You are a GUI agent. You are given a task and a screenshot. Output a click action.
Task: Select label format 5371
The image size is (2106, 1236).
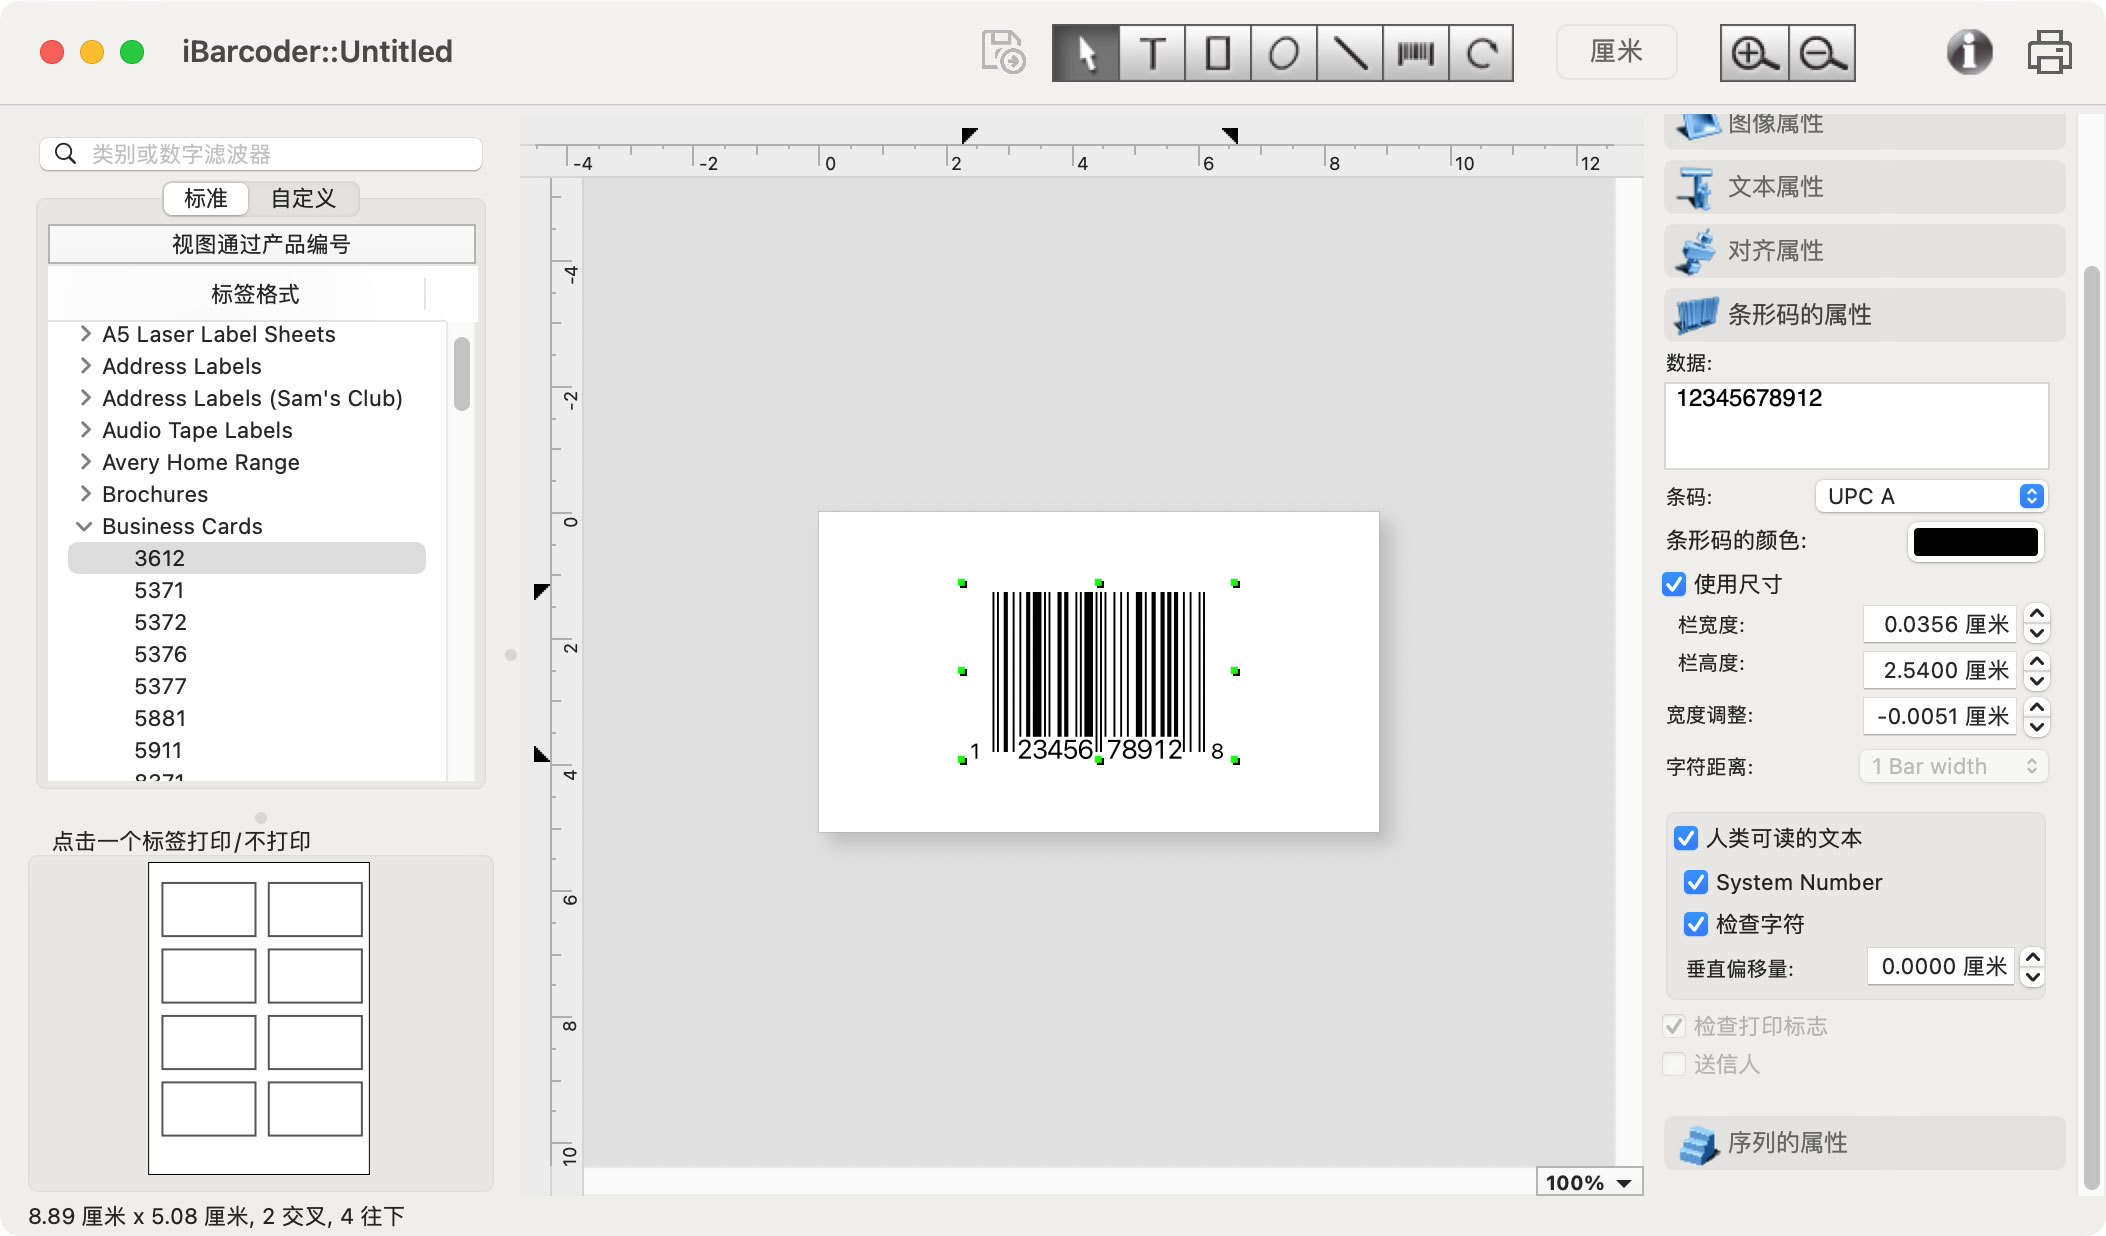point(160,590)
